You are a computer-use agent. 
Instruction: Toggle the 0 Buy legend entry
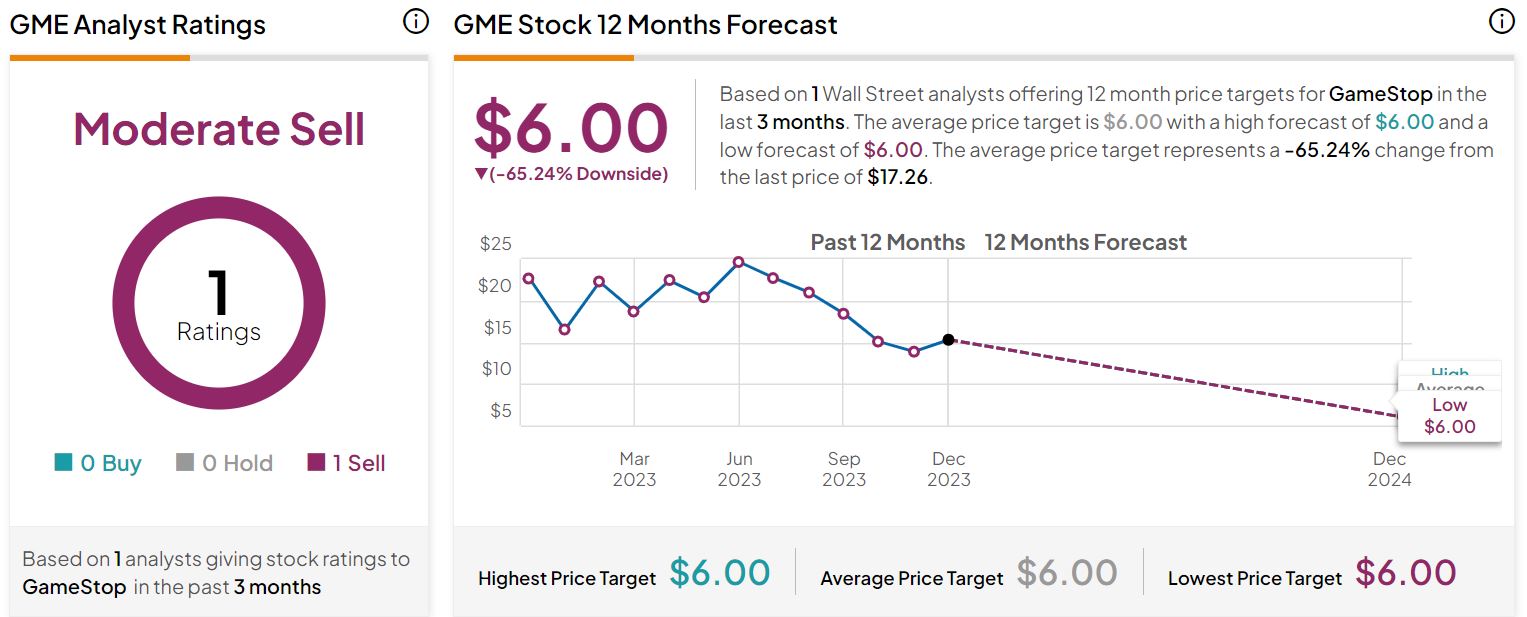pos(96,463)
